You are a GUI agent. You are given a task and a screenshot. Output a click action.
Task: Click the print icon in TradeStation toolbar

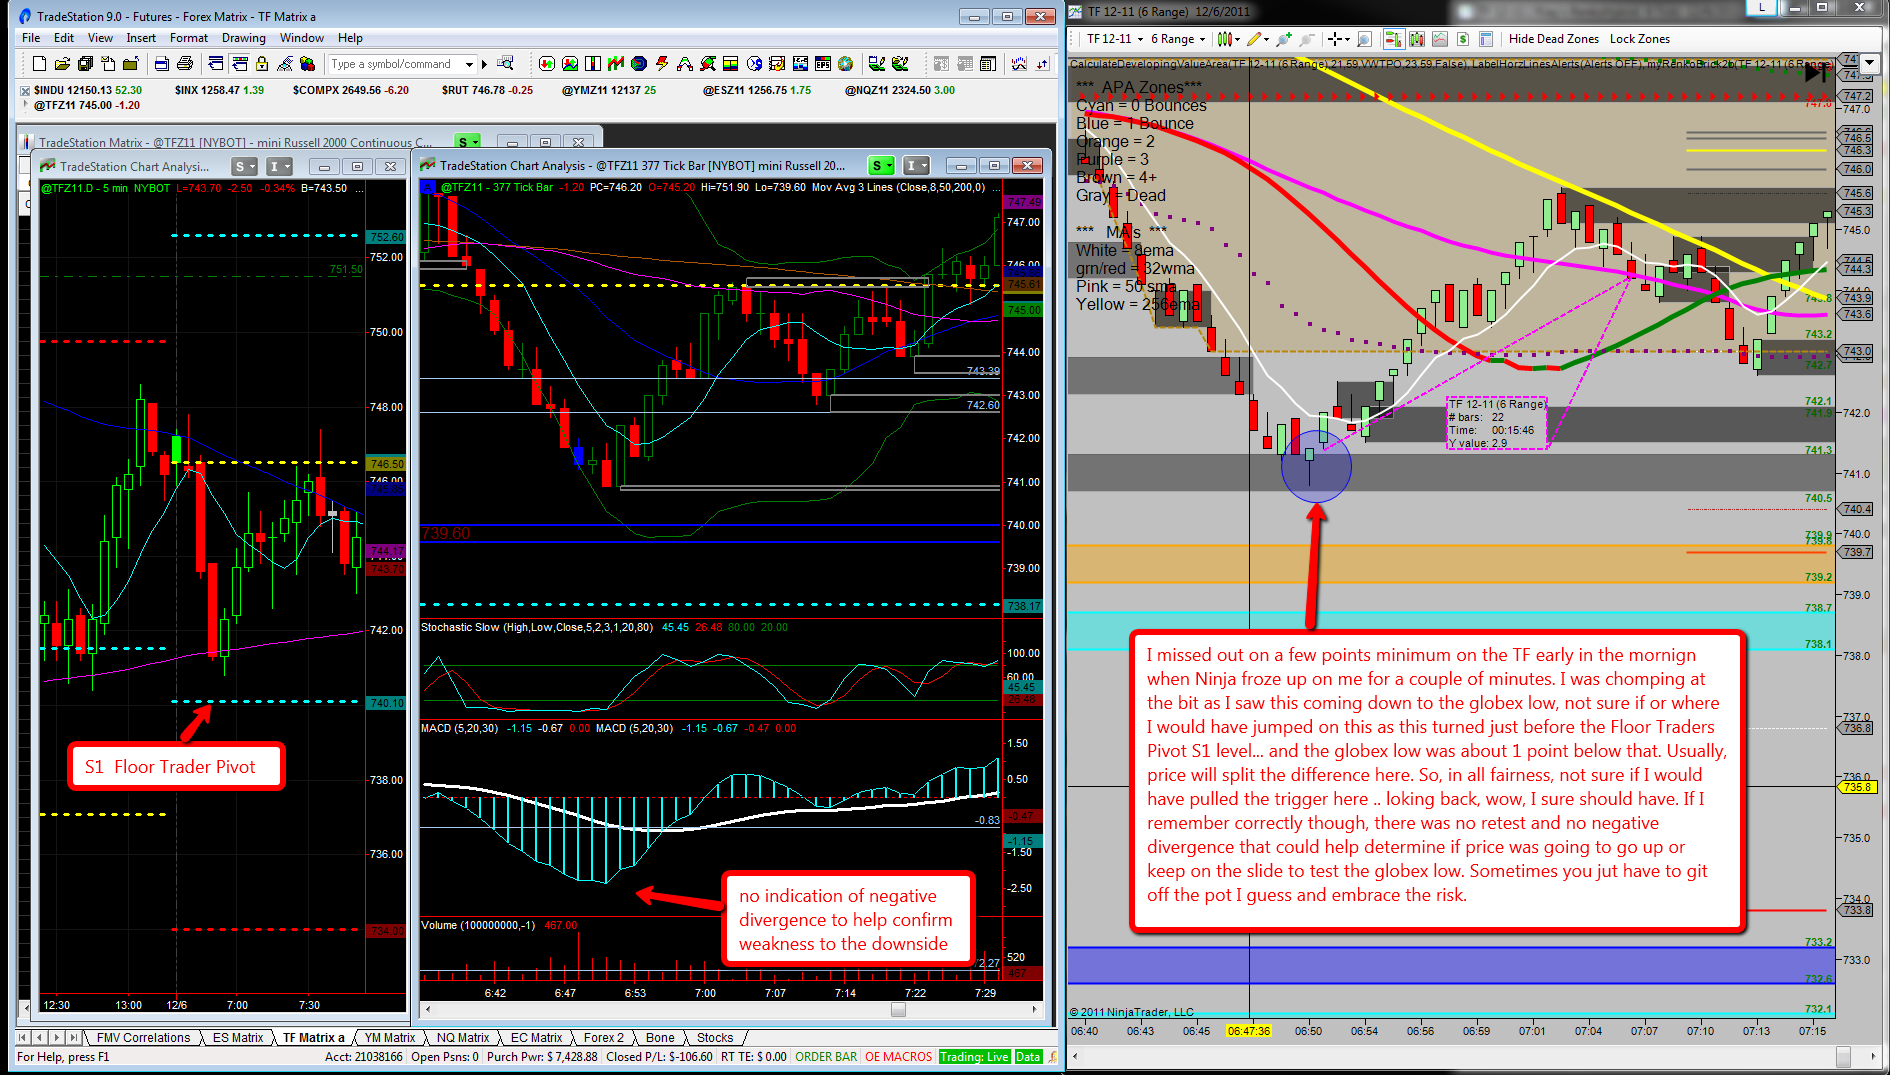pyautogui.click(x=185, y=64)
